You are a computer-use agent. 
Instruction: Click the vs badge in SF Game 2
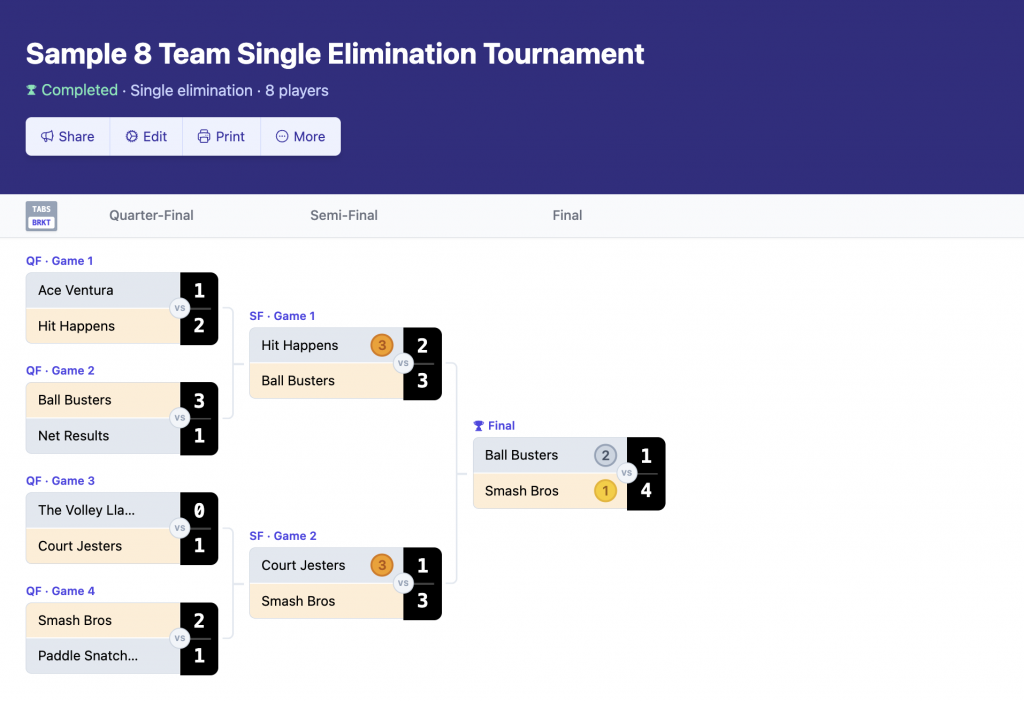(x=403, y=583)
